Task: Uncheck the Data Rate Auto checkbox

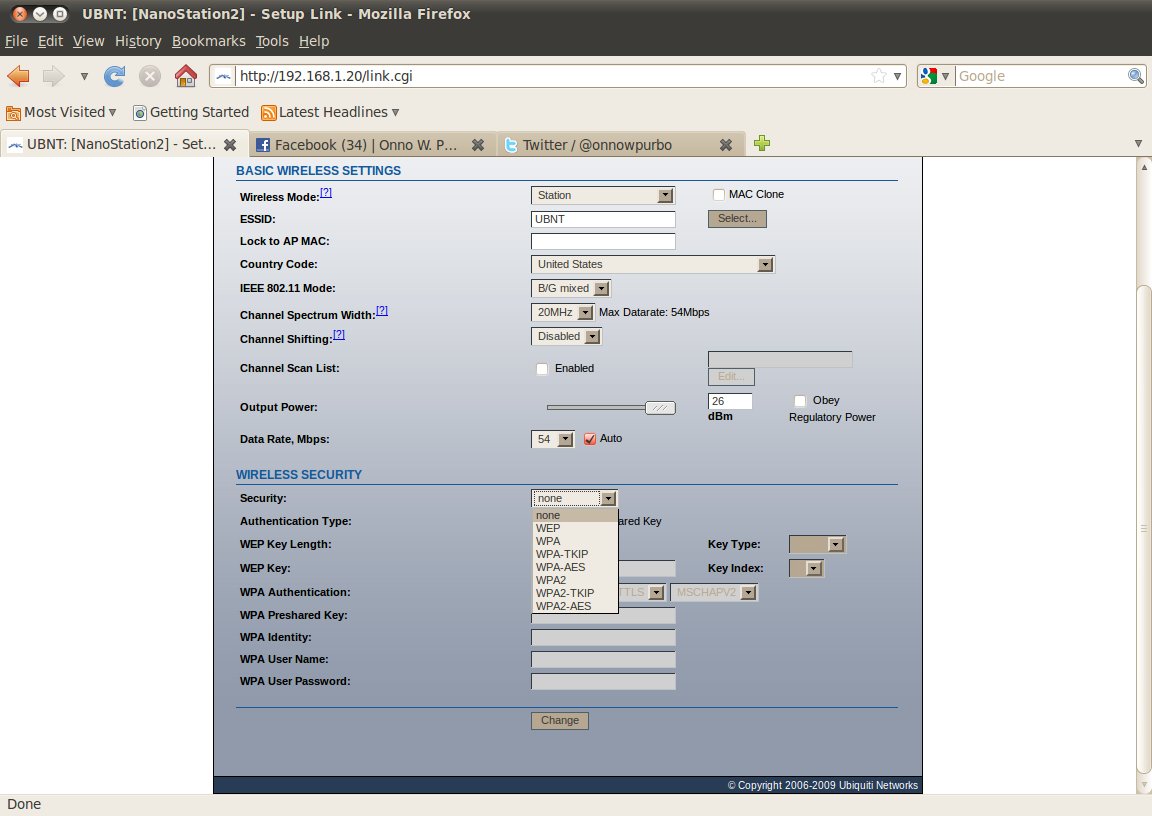Action: tap(589, 439)
